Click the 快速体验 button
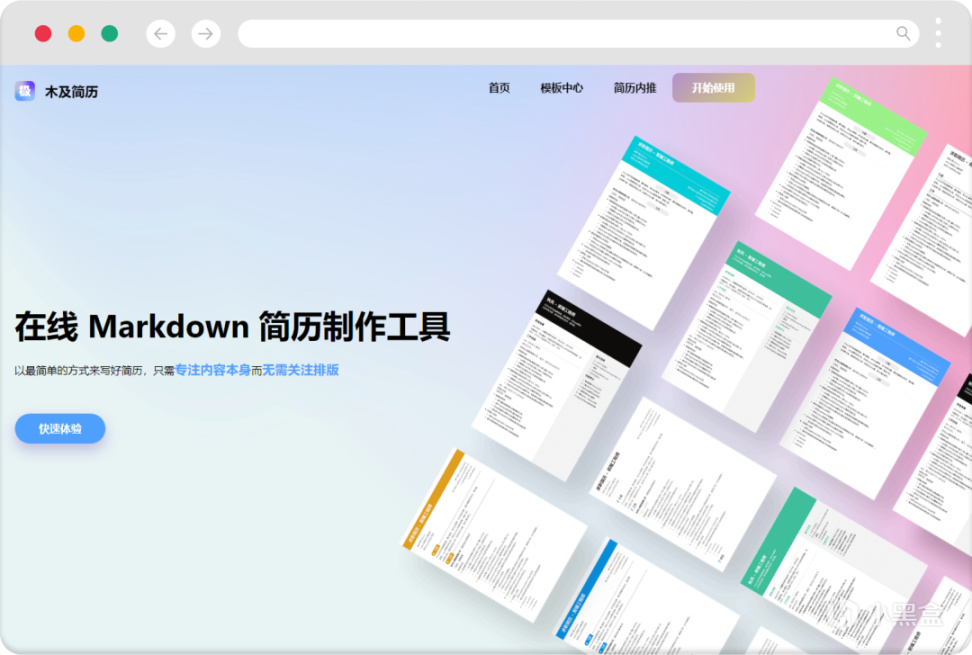 tap(60, 428)
